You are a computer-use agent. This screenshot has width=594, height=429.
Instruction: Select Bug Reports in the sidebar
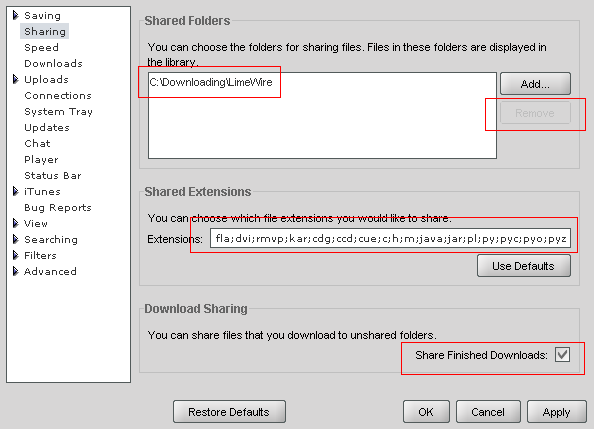tap(58, 208)
